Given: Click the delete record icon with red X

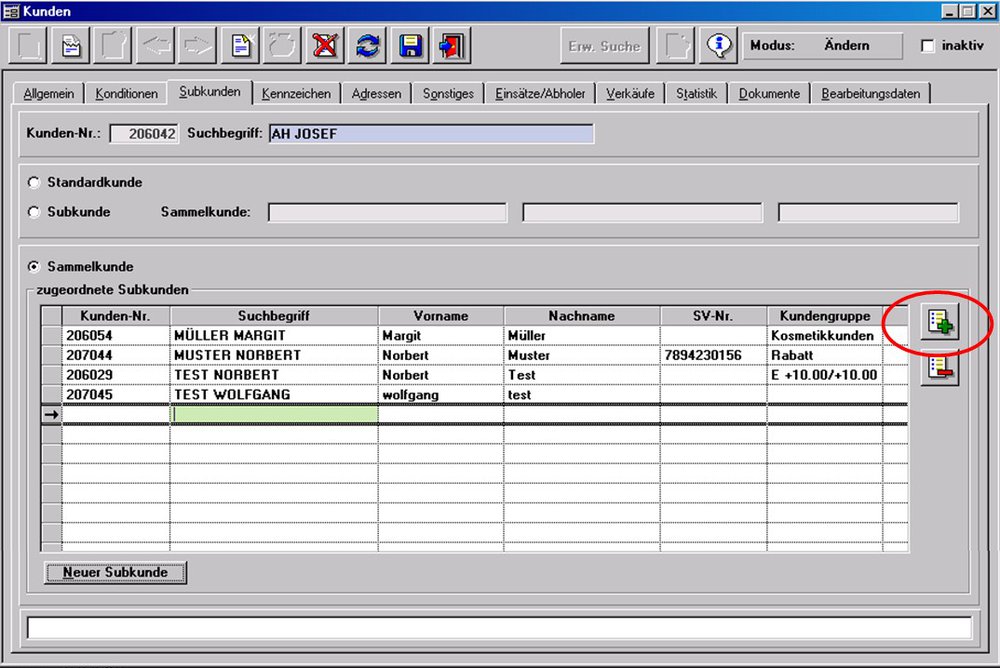Looking at the screenshot, I should coord(325,46).
